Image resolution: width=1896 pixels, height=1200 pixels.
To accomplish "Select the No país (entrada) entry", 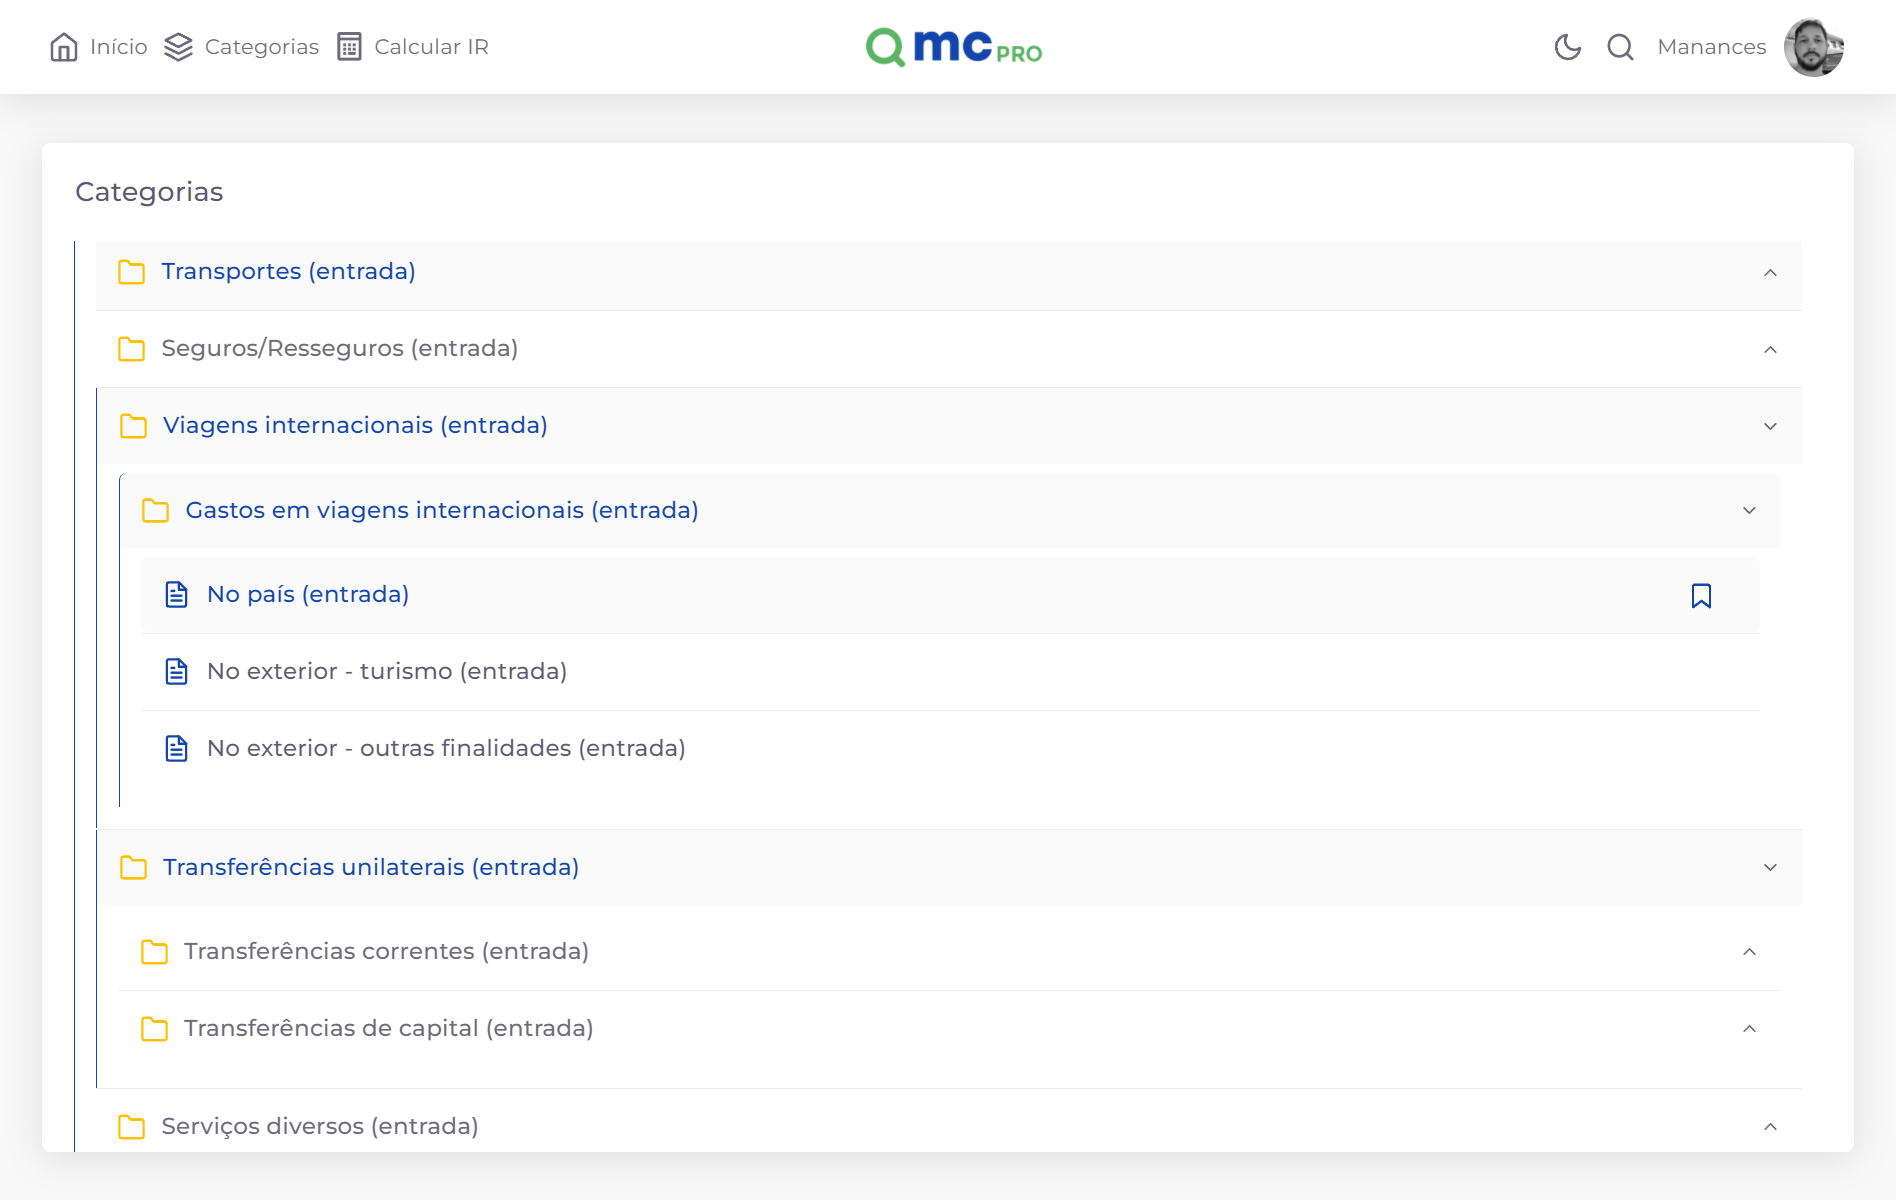I will click(x=307, y=594).
